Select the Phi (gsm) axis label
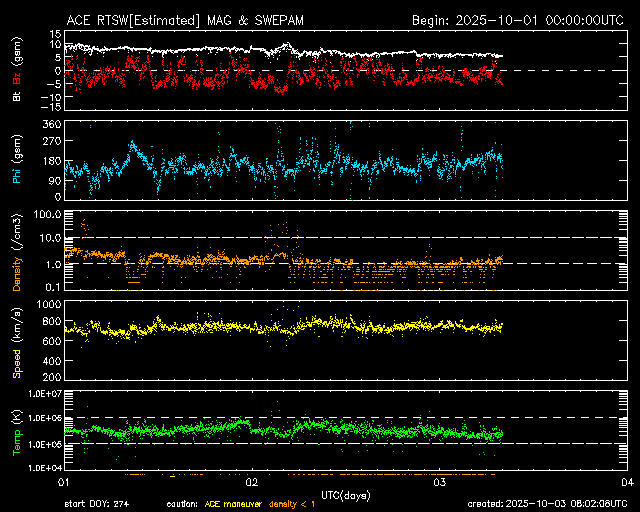The image size is (640, 512). pos(17,161)
